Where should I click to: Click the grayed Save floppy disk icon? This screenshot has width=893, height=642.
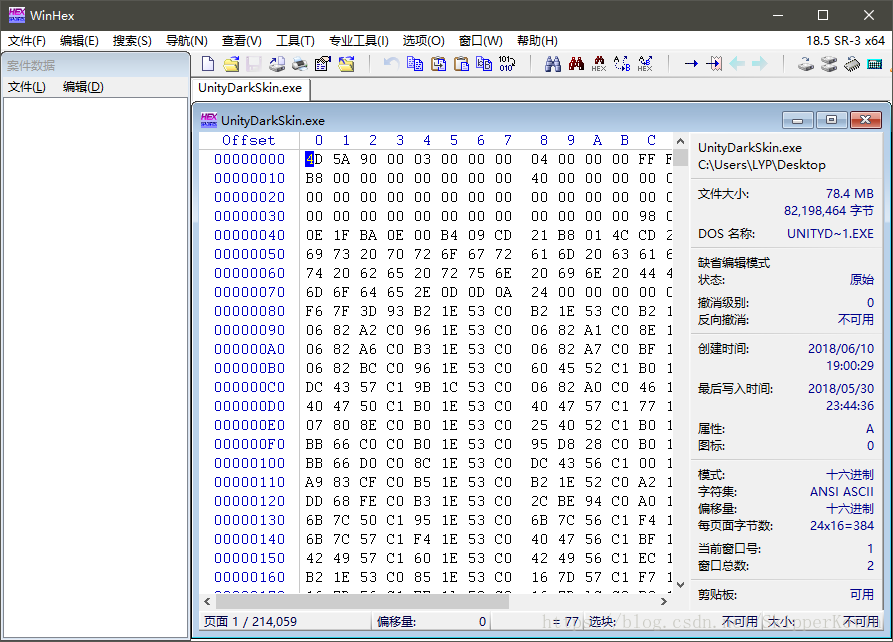253,63
